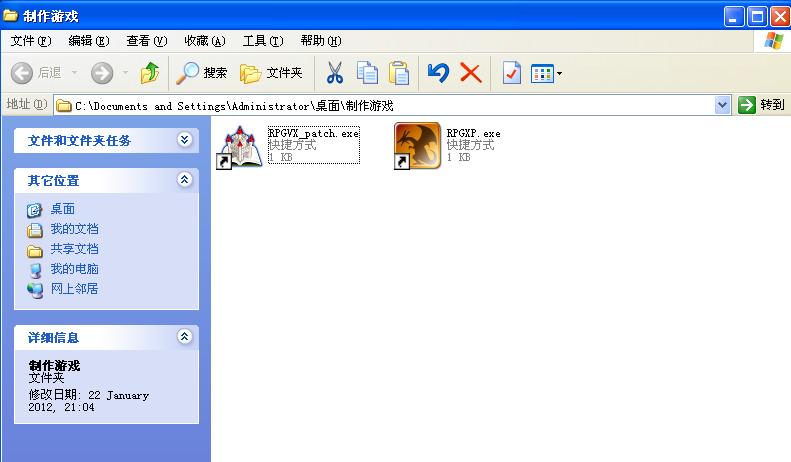Collapse the 其它位置 panel
Image resolution: width=791 pixels, height=462 pixels.
185,180
